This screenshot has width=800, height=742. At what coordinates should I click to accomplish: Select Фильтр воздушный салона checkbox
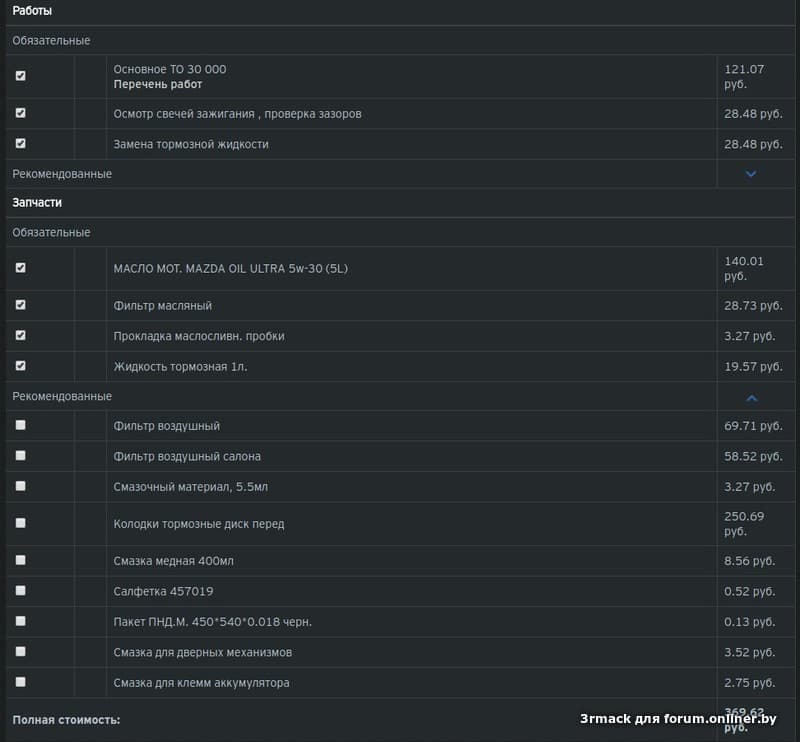click(21, 455)
